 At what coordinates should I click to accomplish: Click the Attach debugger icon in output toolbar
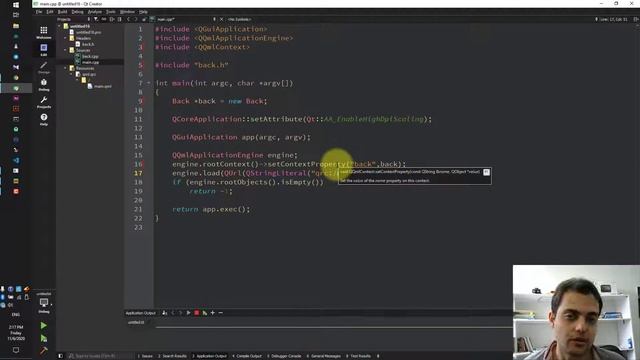click(164, 313)
